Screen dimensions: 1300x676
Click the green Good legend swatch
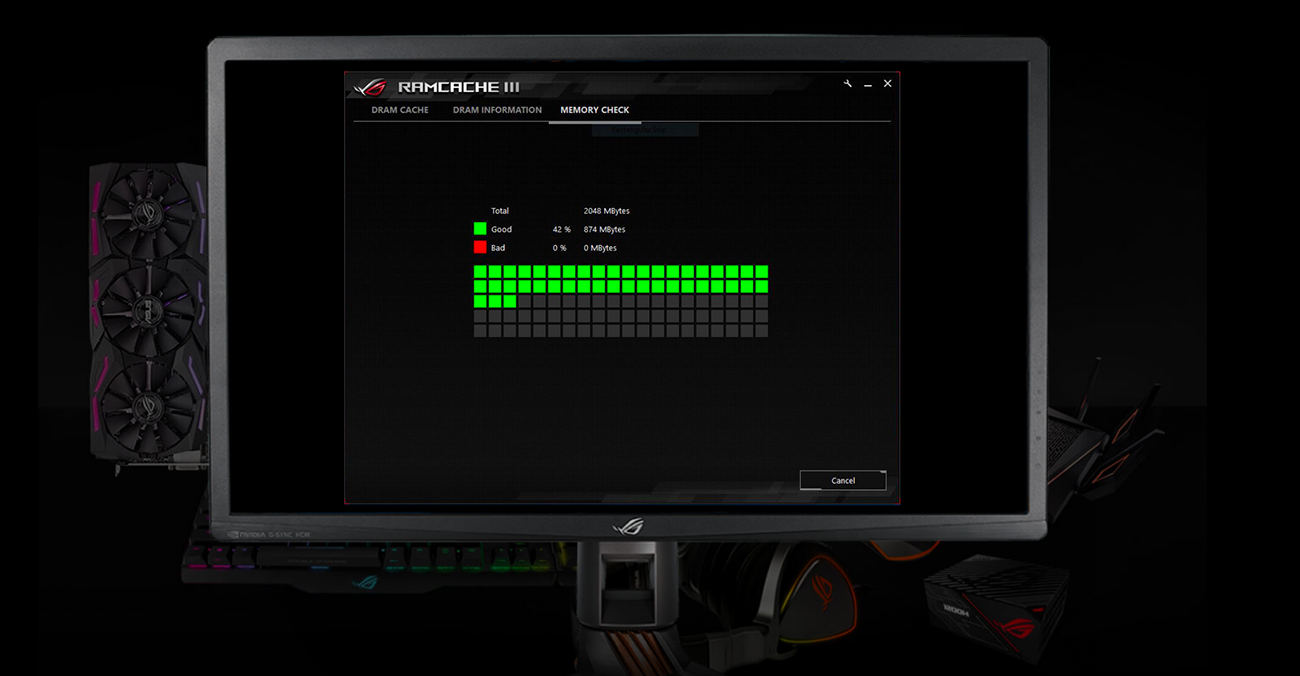click(x=480, y=229)
